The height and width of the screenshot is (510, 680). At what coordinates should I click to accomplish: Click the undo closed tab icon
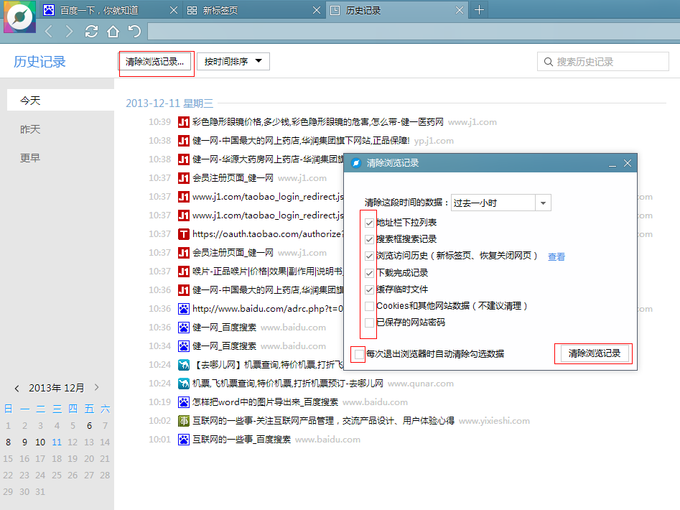134,31
